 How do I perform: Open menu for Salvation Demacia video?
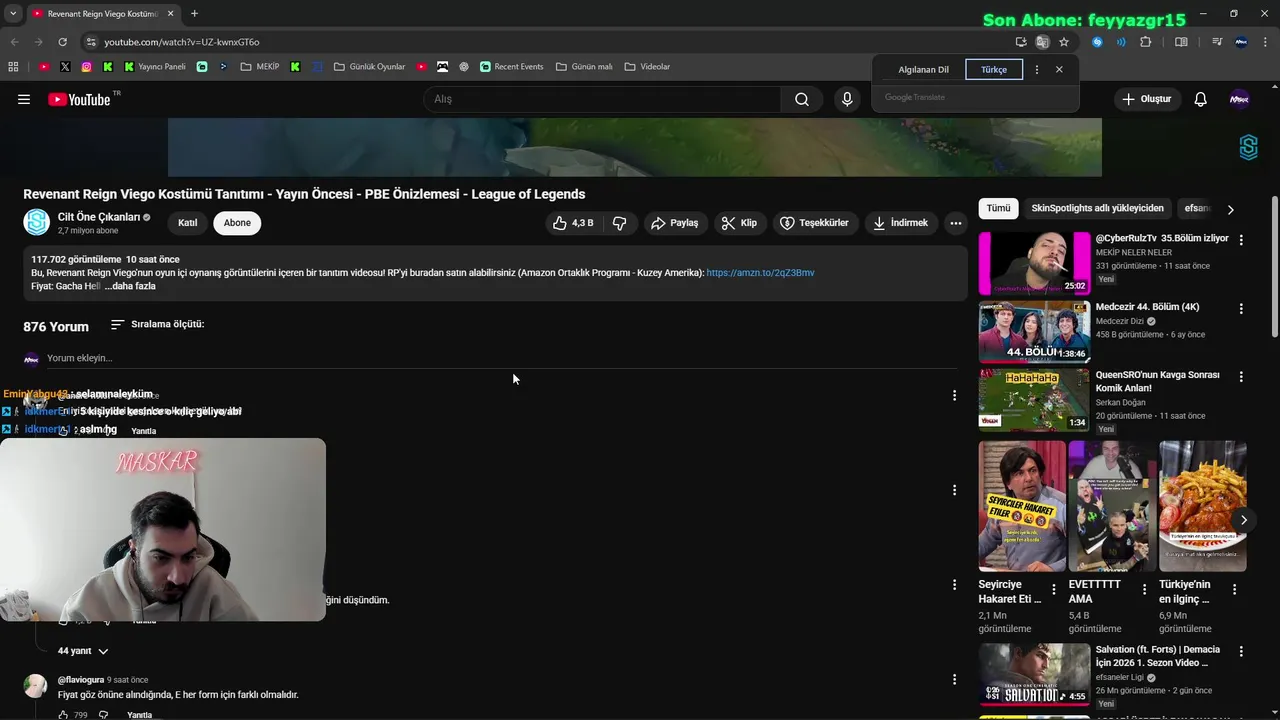pos(1241,651)
